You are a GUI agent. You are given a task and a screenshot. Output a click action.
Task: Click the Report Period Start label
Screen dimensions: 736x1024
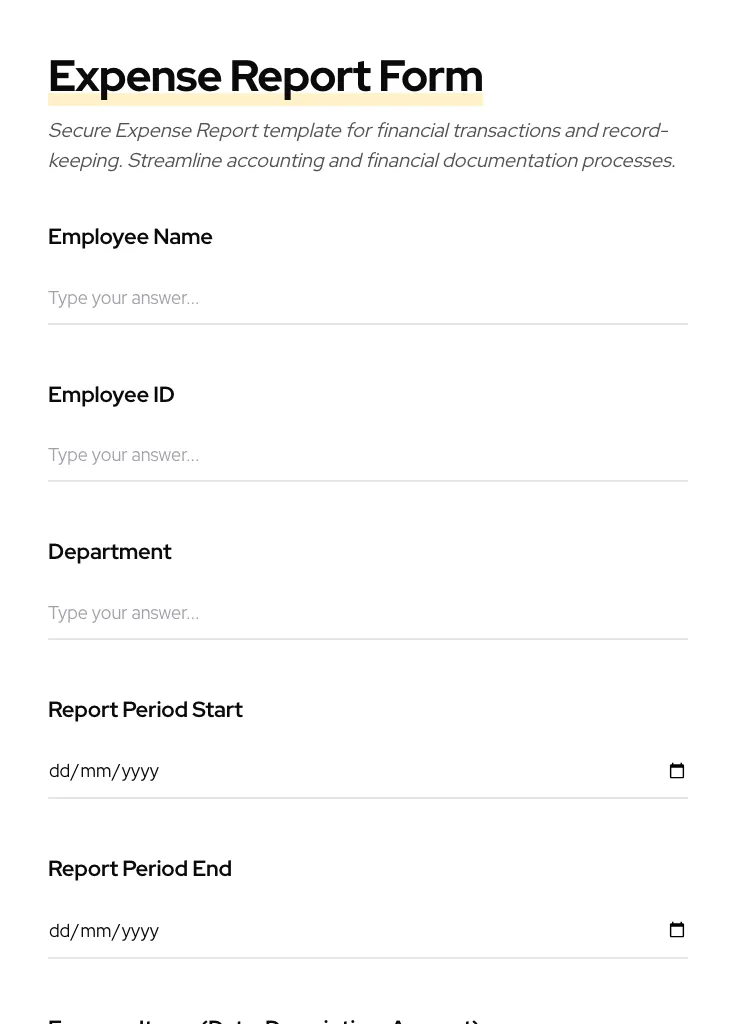click(x=145, y=709)
